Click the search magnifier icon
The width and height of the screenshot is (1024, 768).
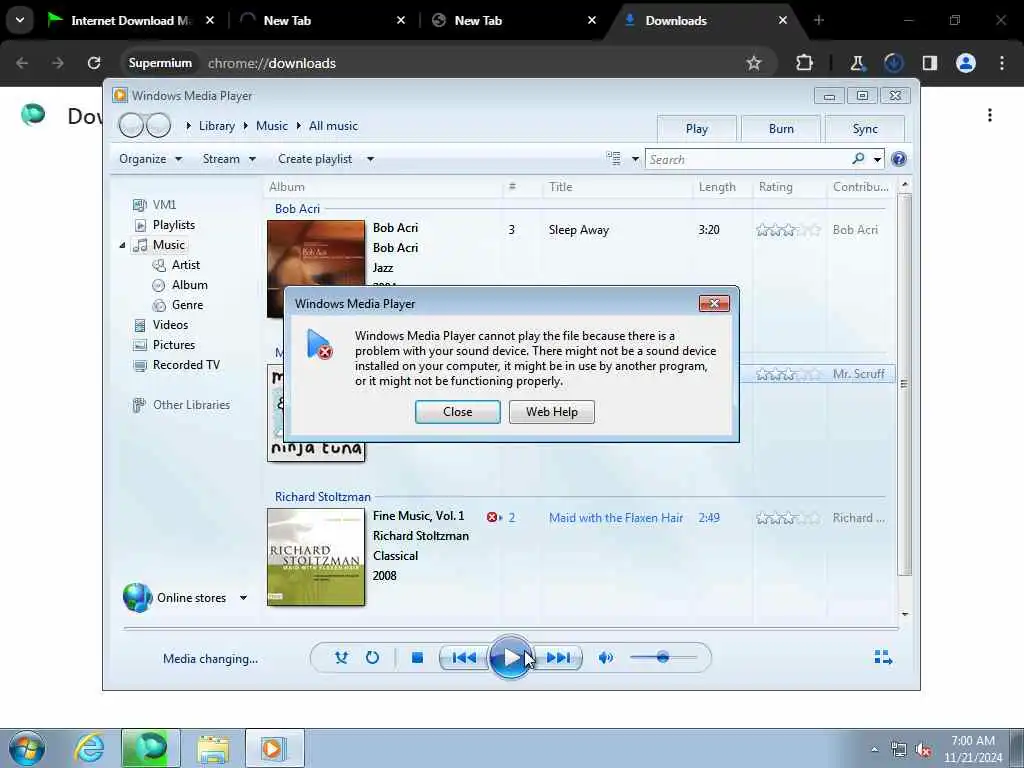tap(858, 159)
